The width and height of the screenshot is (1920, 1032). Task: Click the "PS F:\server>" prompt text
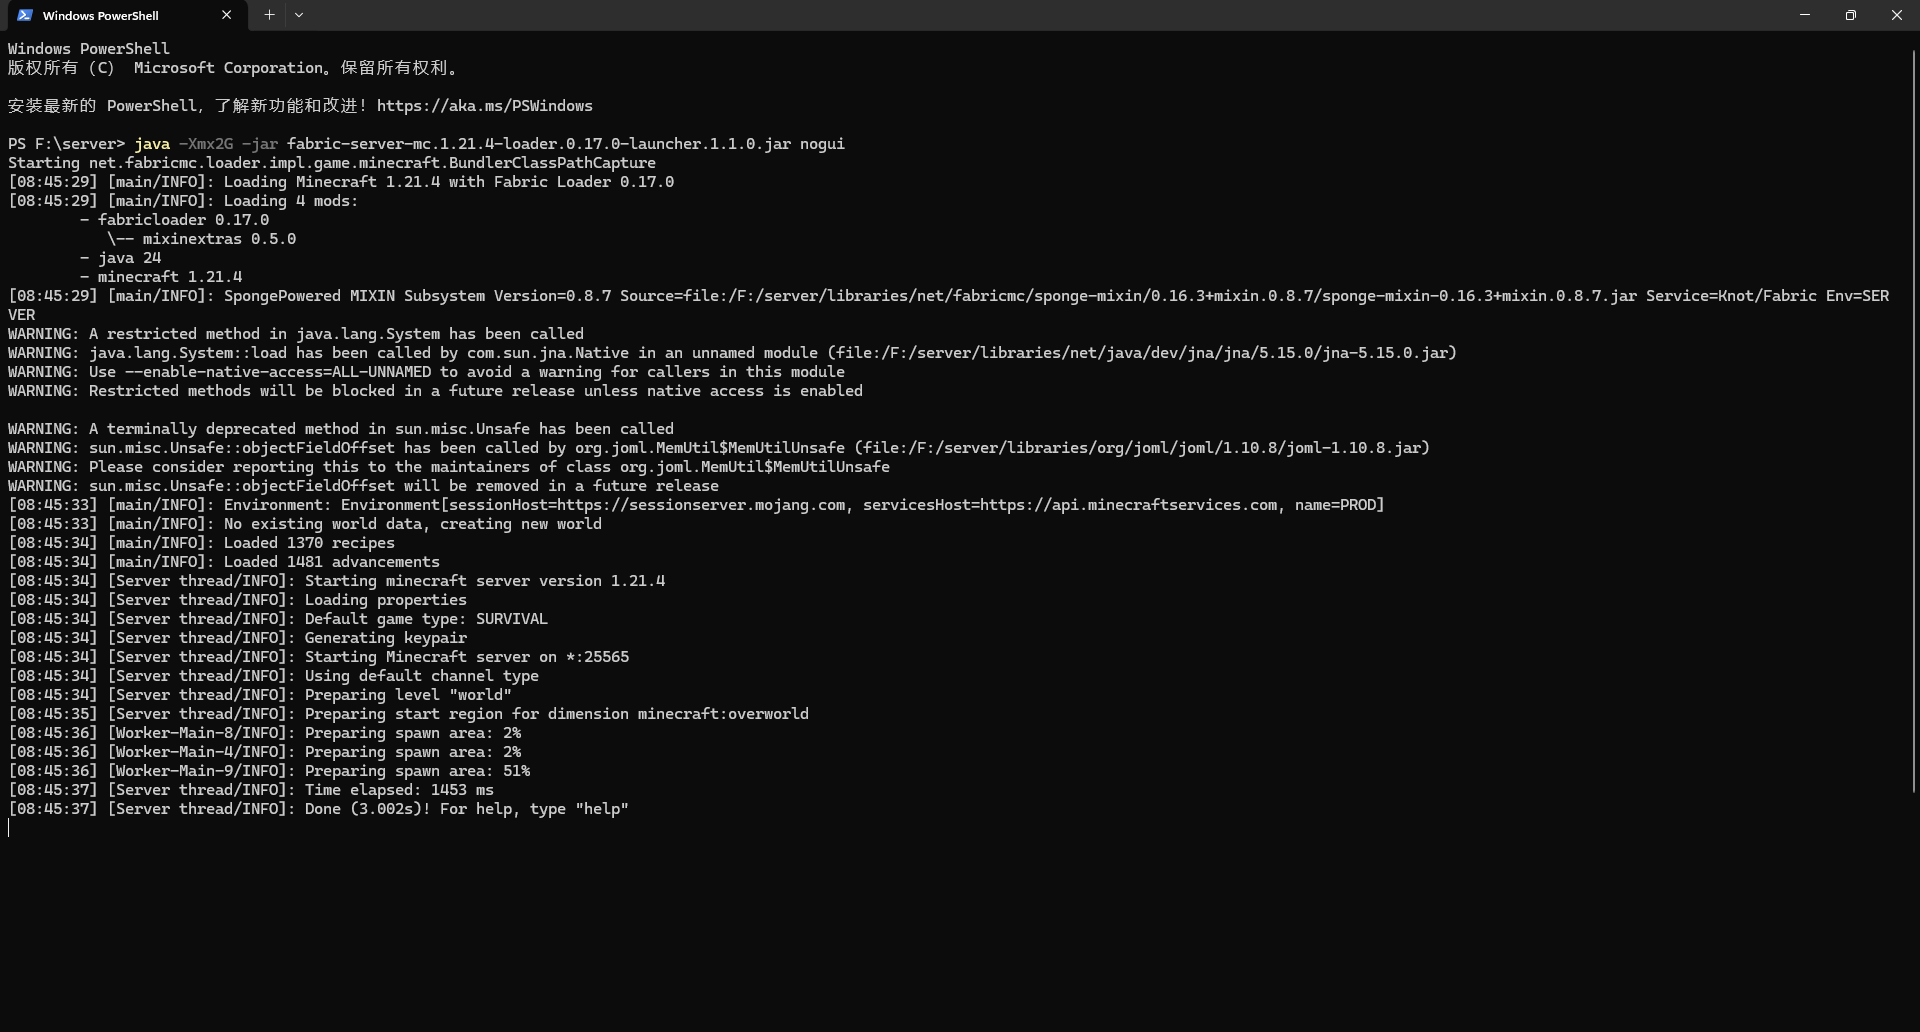click(66, 144)
